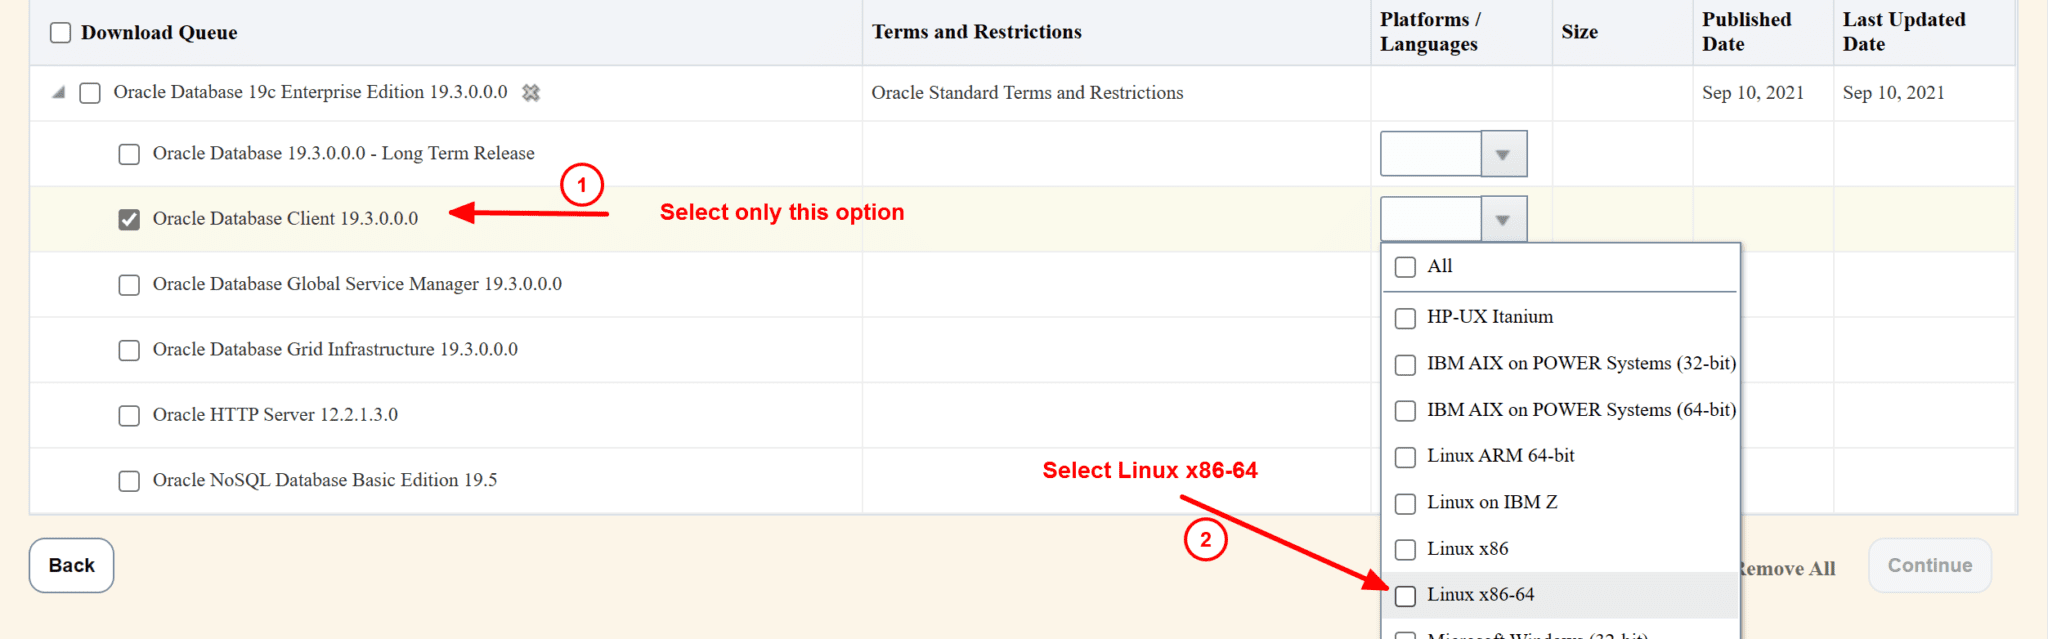Check the Linux x86-64 platform option
The height and width of the screenshot is (639, 2048).
tap(1405, 595)
